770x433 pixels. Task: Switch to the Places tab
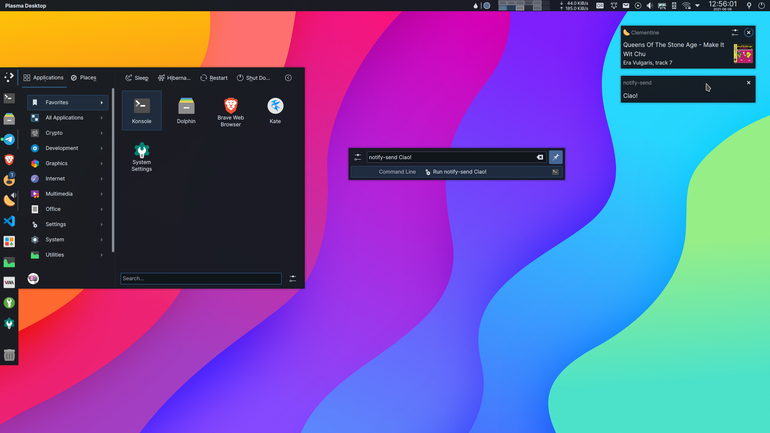(x=83, y=78)
